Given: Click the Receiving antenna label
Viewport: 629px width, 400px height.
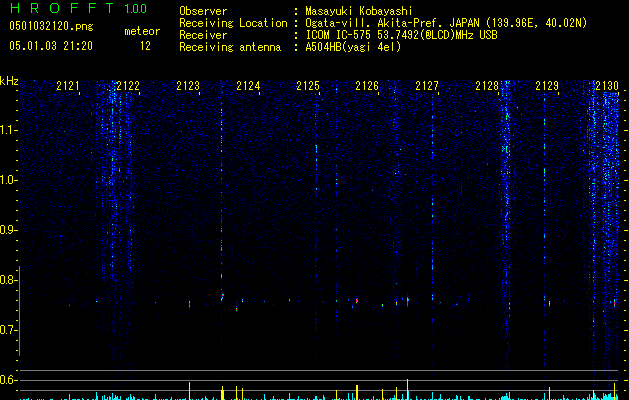Looking at the screenshot, I should point(230,47).
